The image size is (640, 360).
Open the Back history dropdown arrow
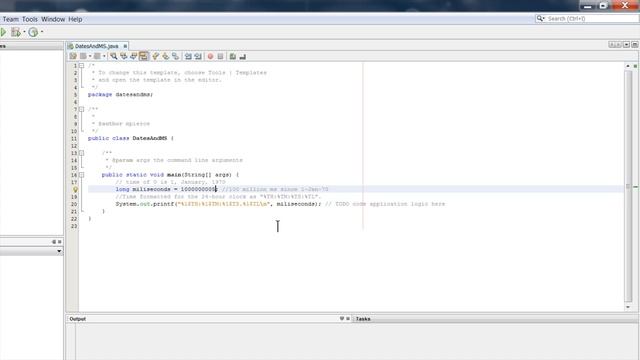pyautogui.click(x=90, y=56)
